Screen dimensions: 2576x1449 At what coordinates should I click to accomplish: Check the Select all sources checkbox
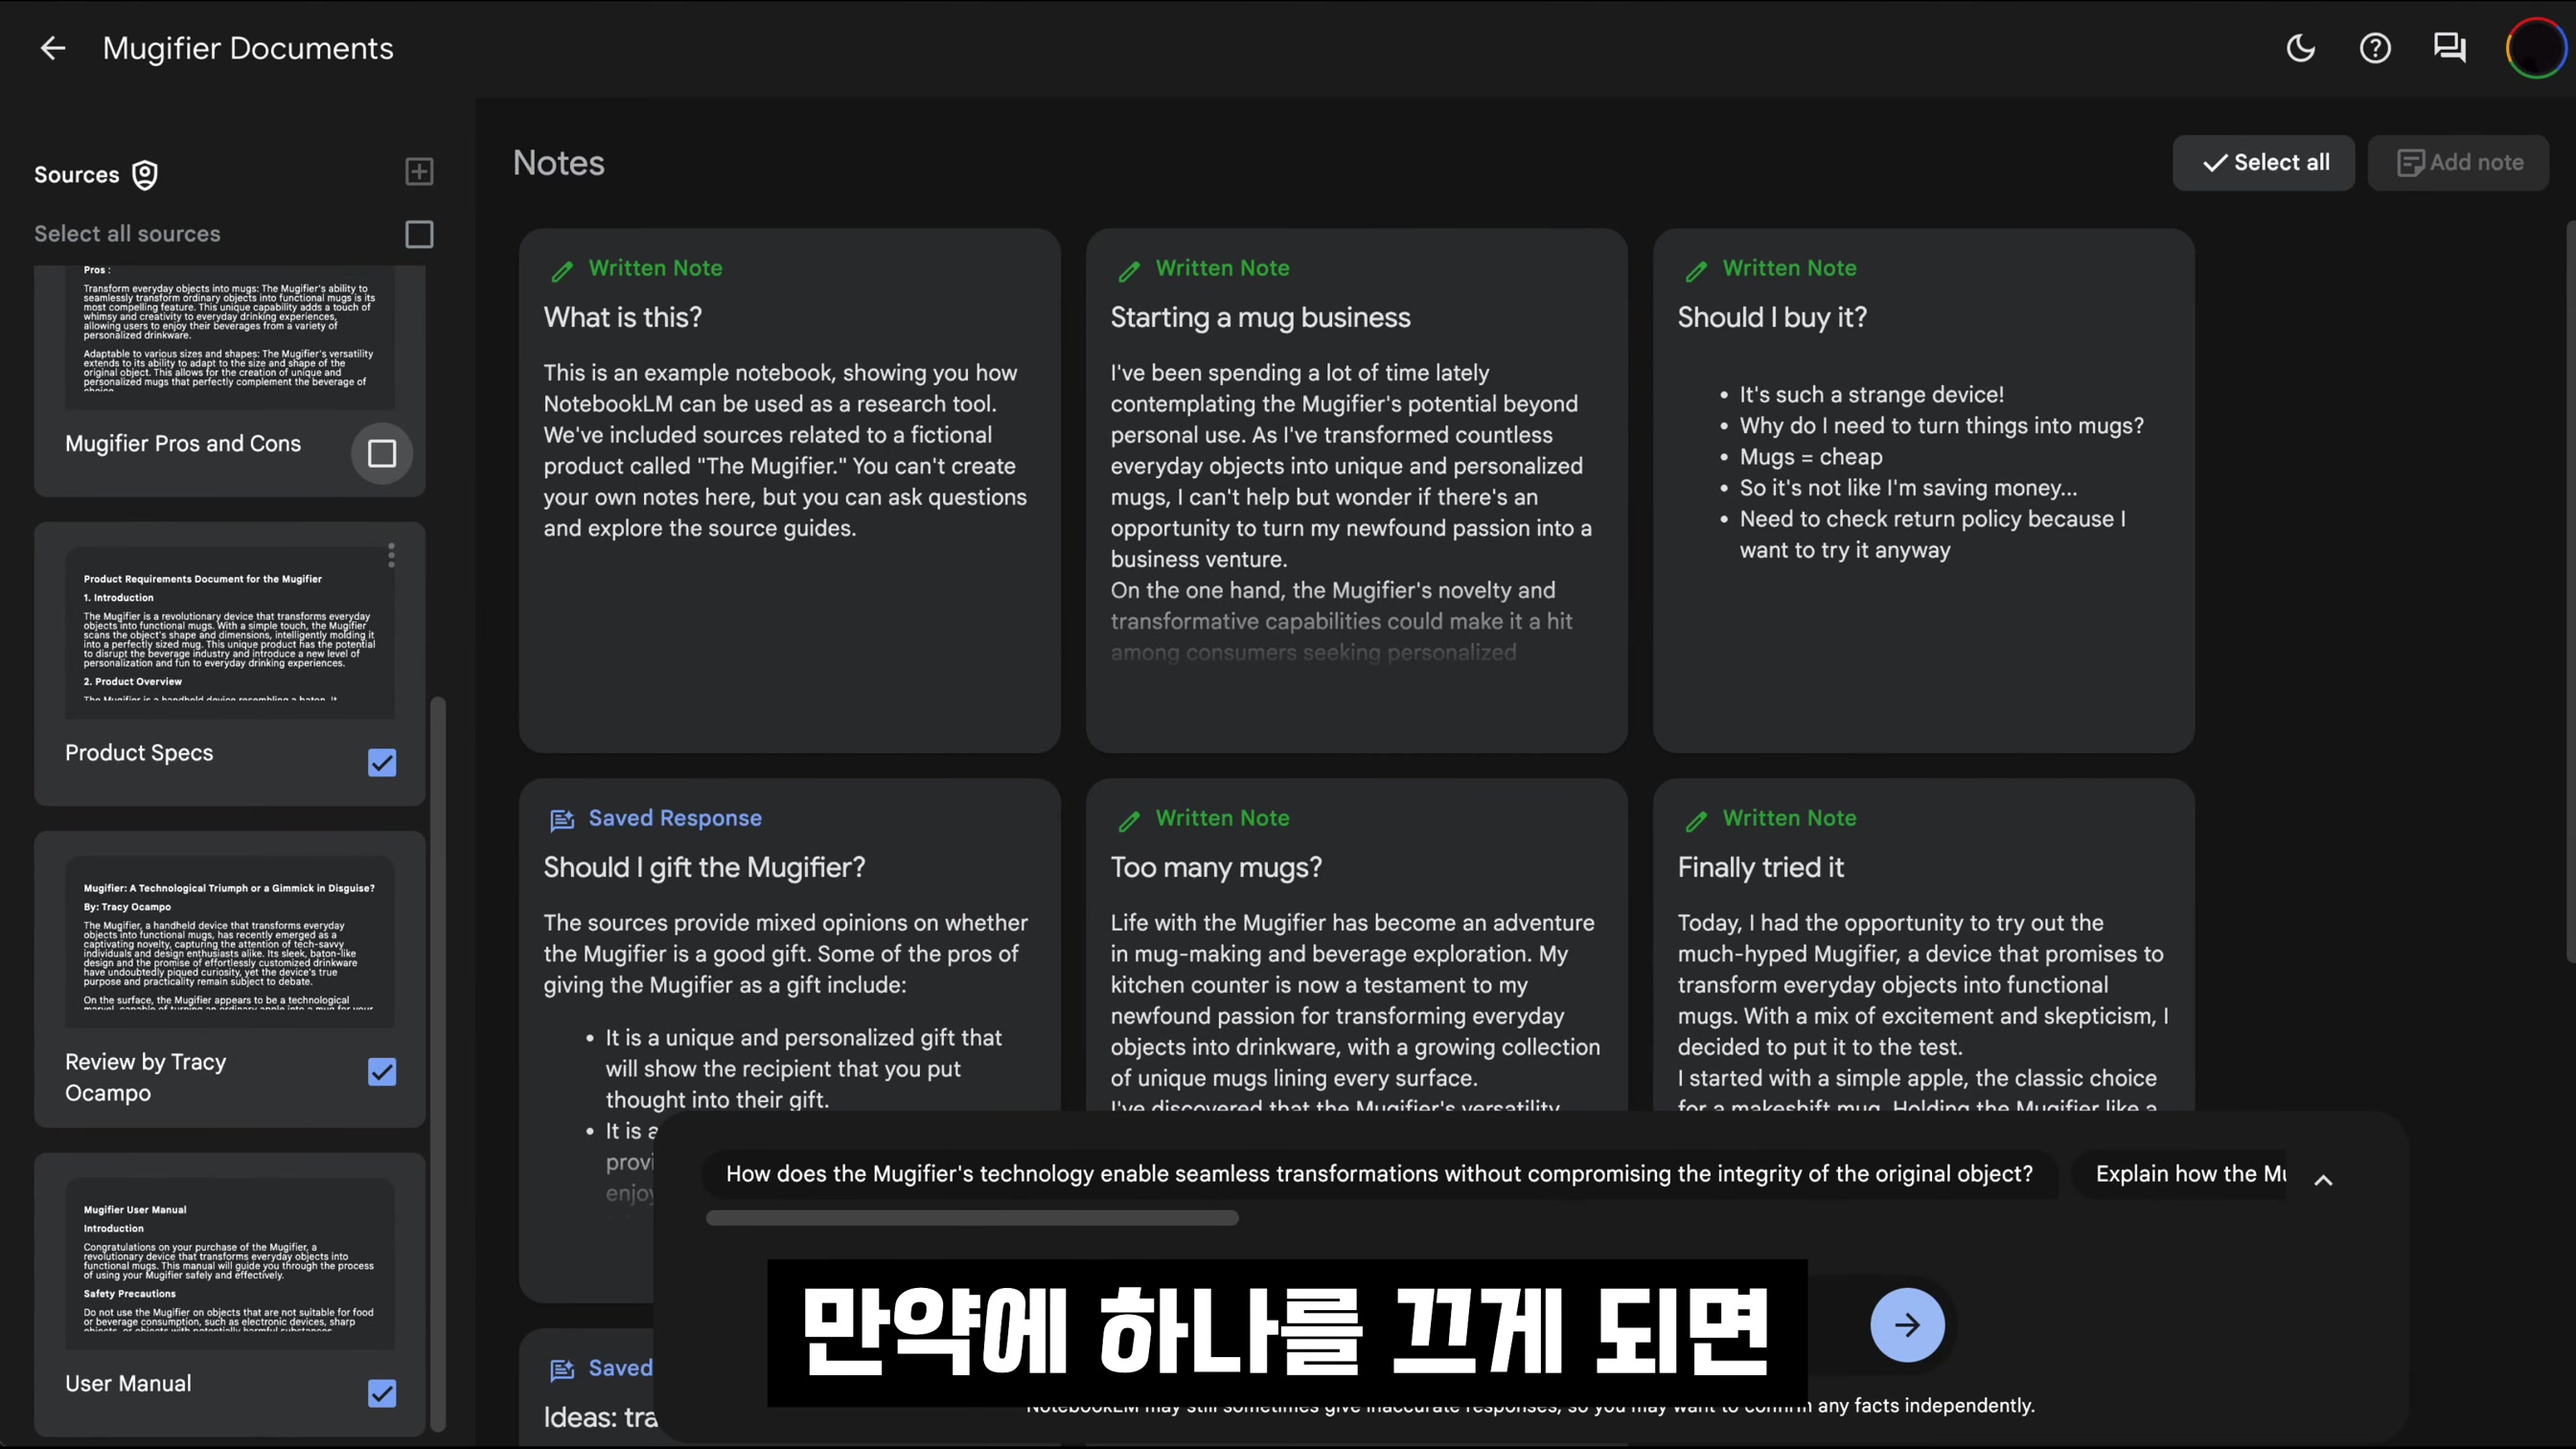pos(419,234)
